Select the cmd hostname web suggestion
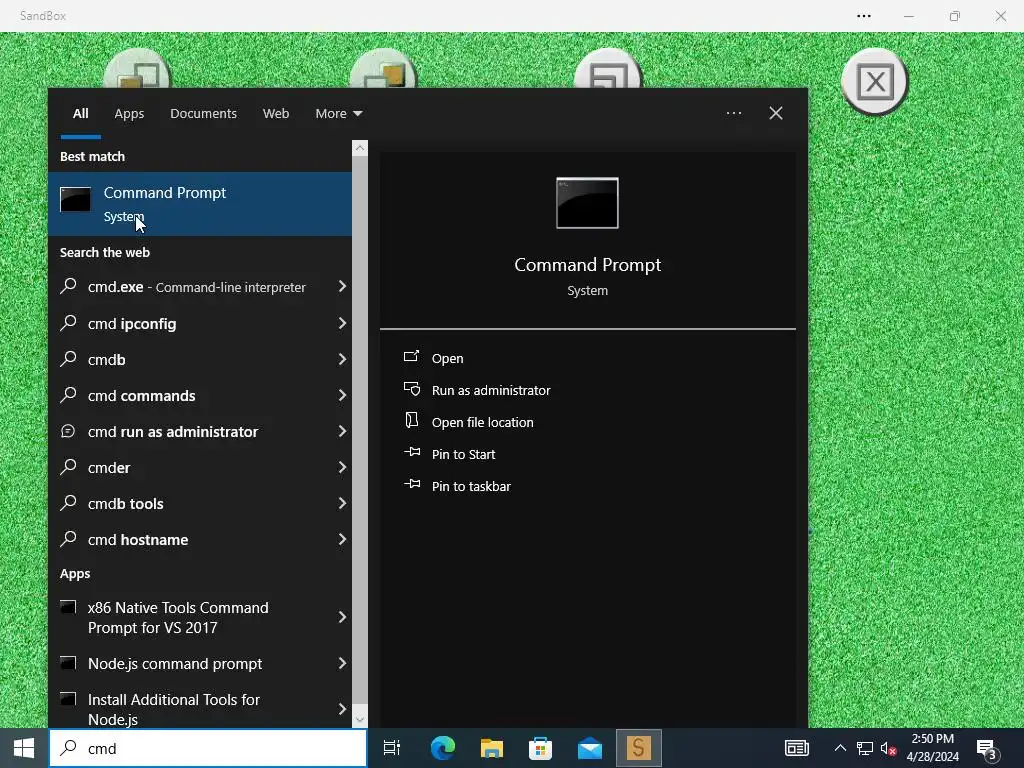The height and width of the screenshot is (768, 1024). click(200, 539)
